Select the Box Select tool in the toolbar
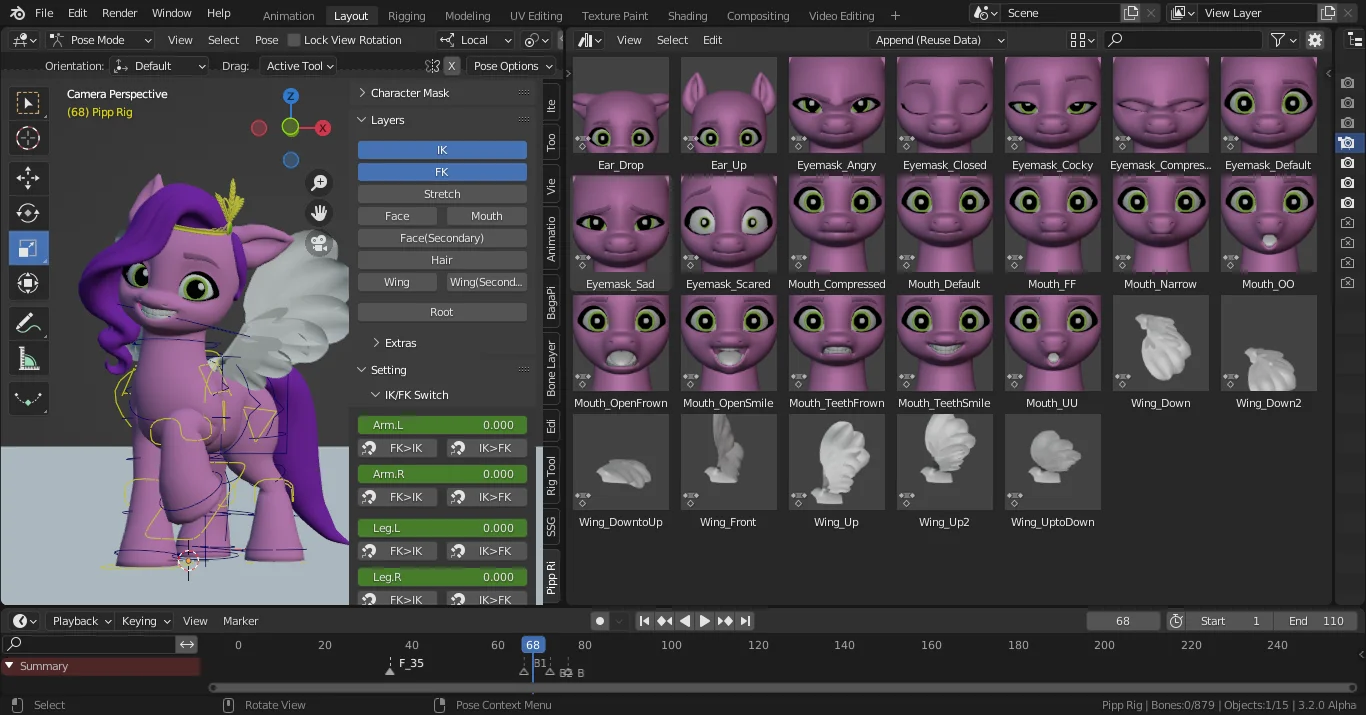The image size is (1366, 715). click(28, 103)
